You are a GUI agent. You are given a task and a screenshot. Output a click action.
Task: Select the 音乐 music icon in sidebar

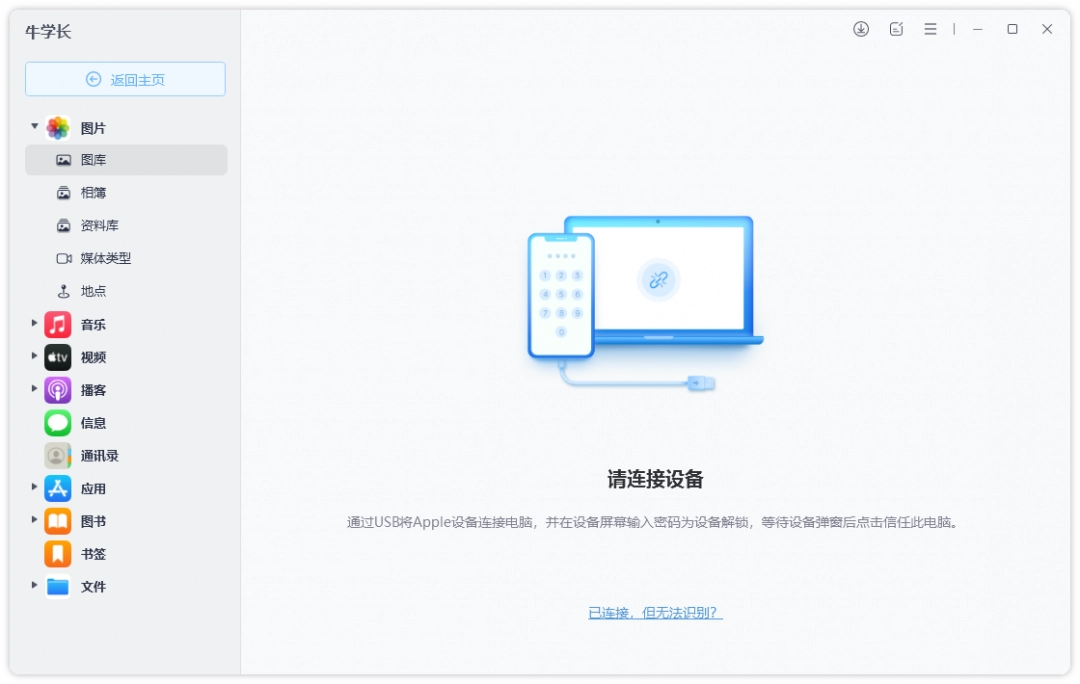[x=55, y=324]
